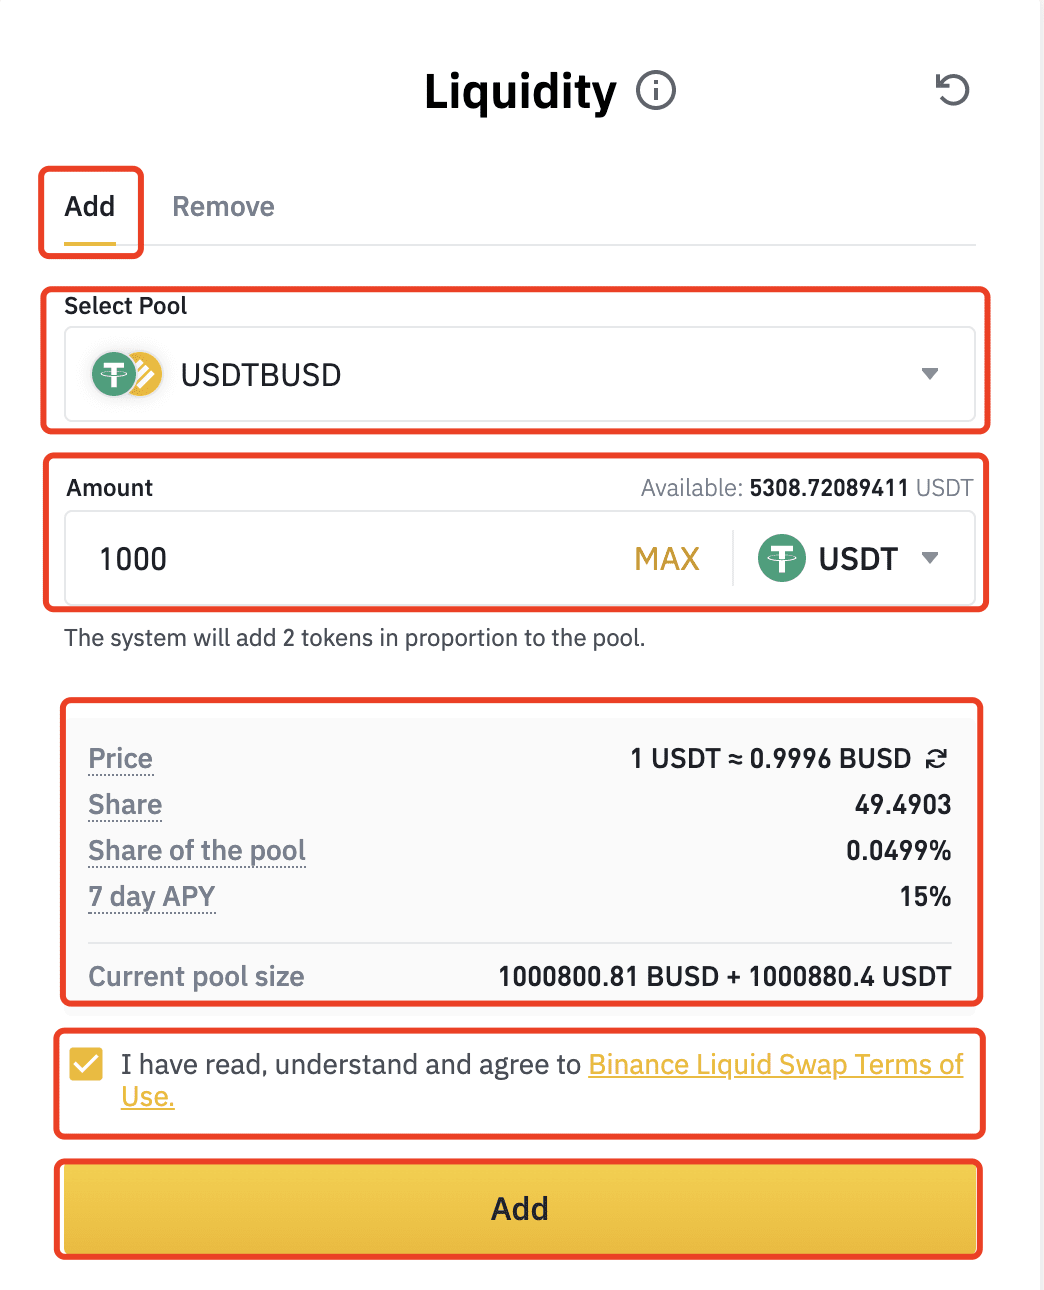Switch to the Remove tab
The height and width of the screenshot is (1290, 1044).
tap(223, 207)
